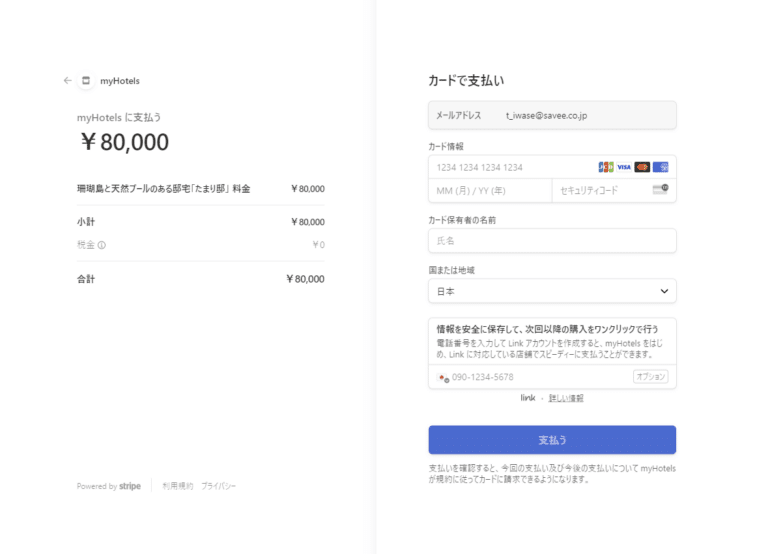Open the 利用規約 terms link
Screen dimensions: 770x554
point(178,486)
